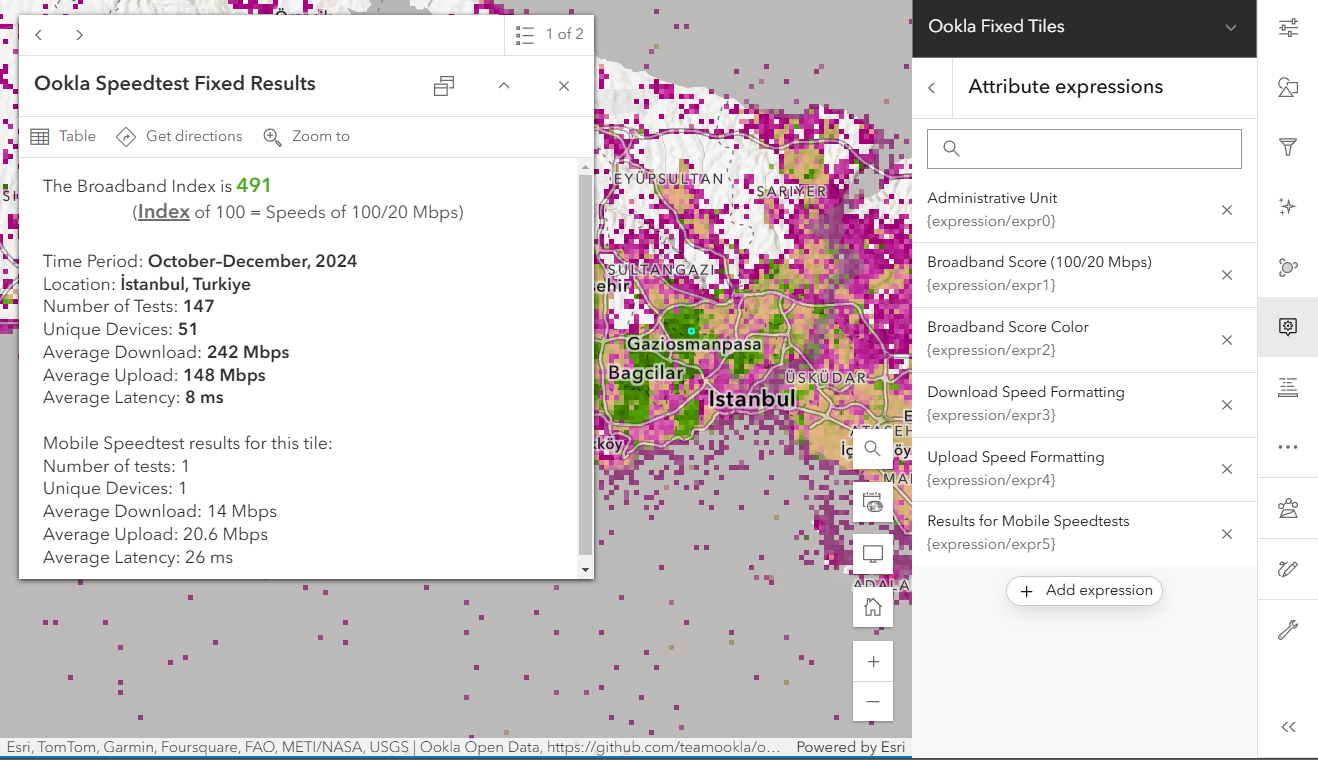
Task: Return map to home extent
Action: 873,607
